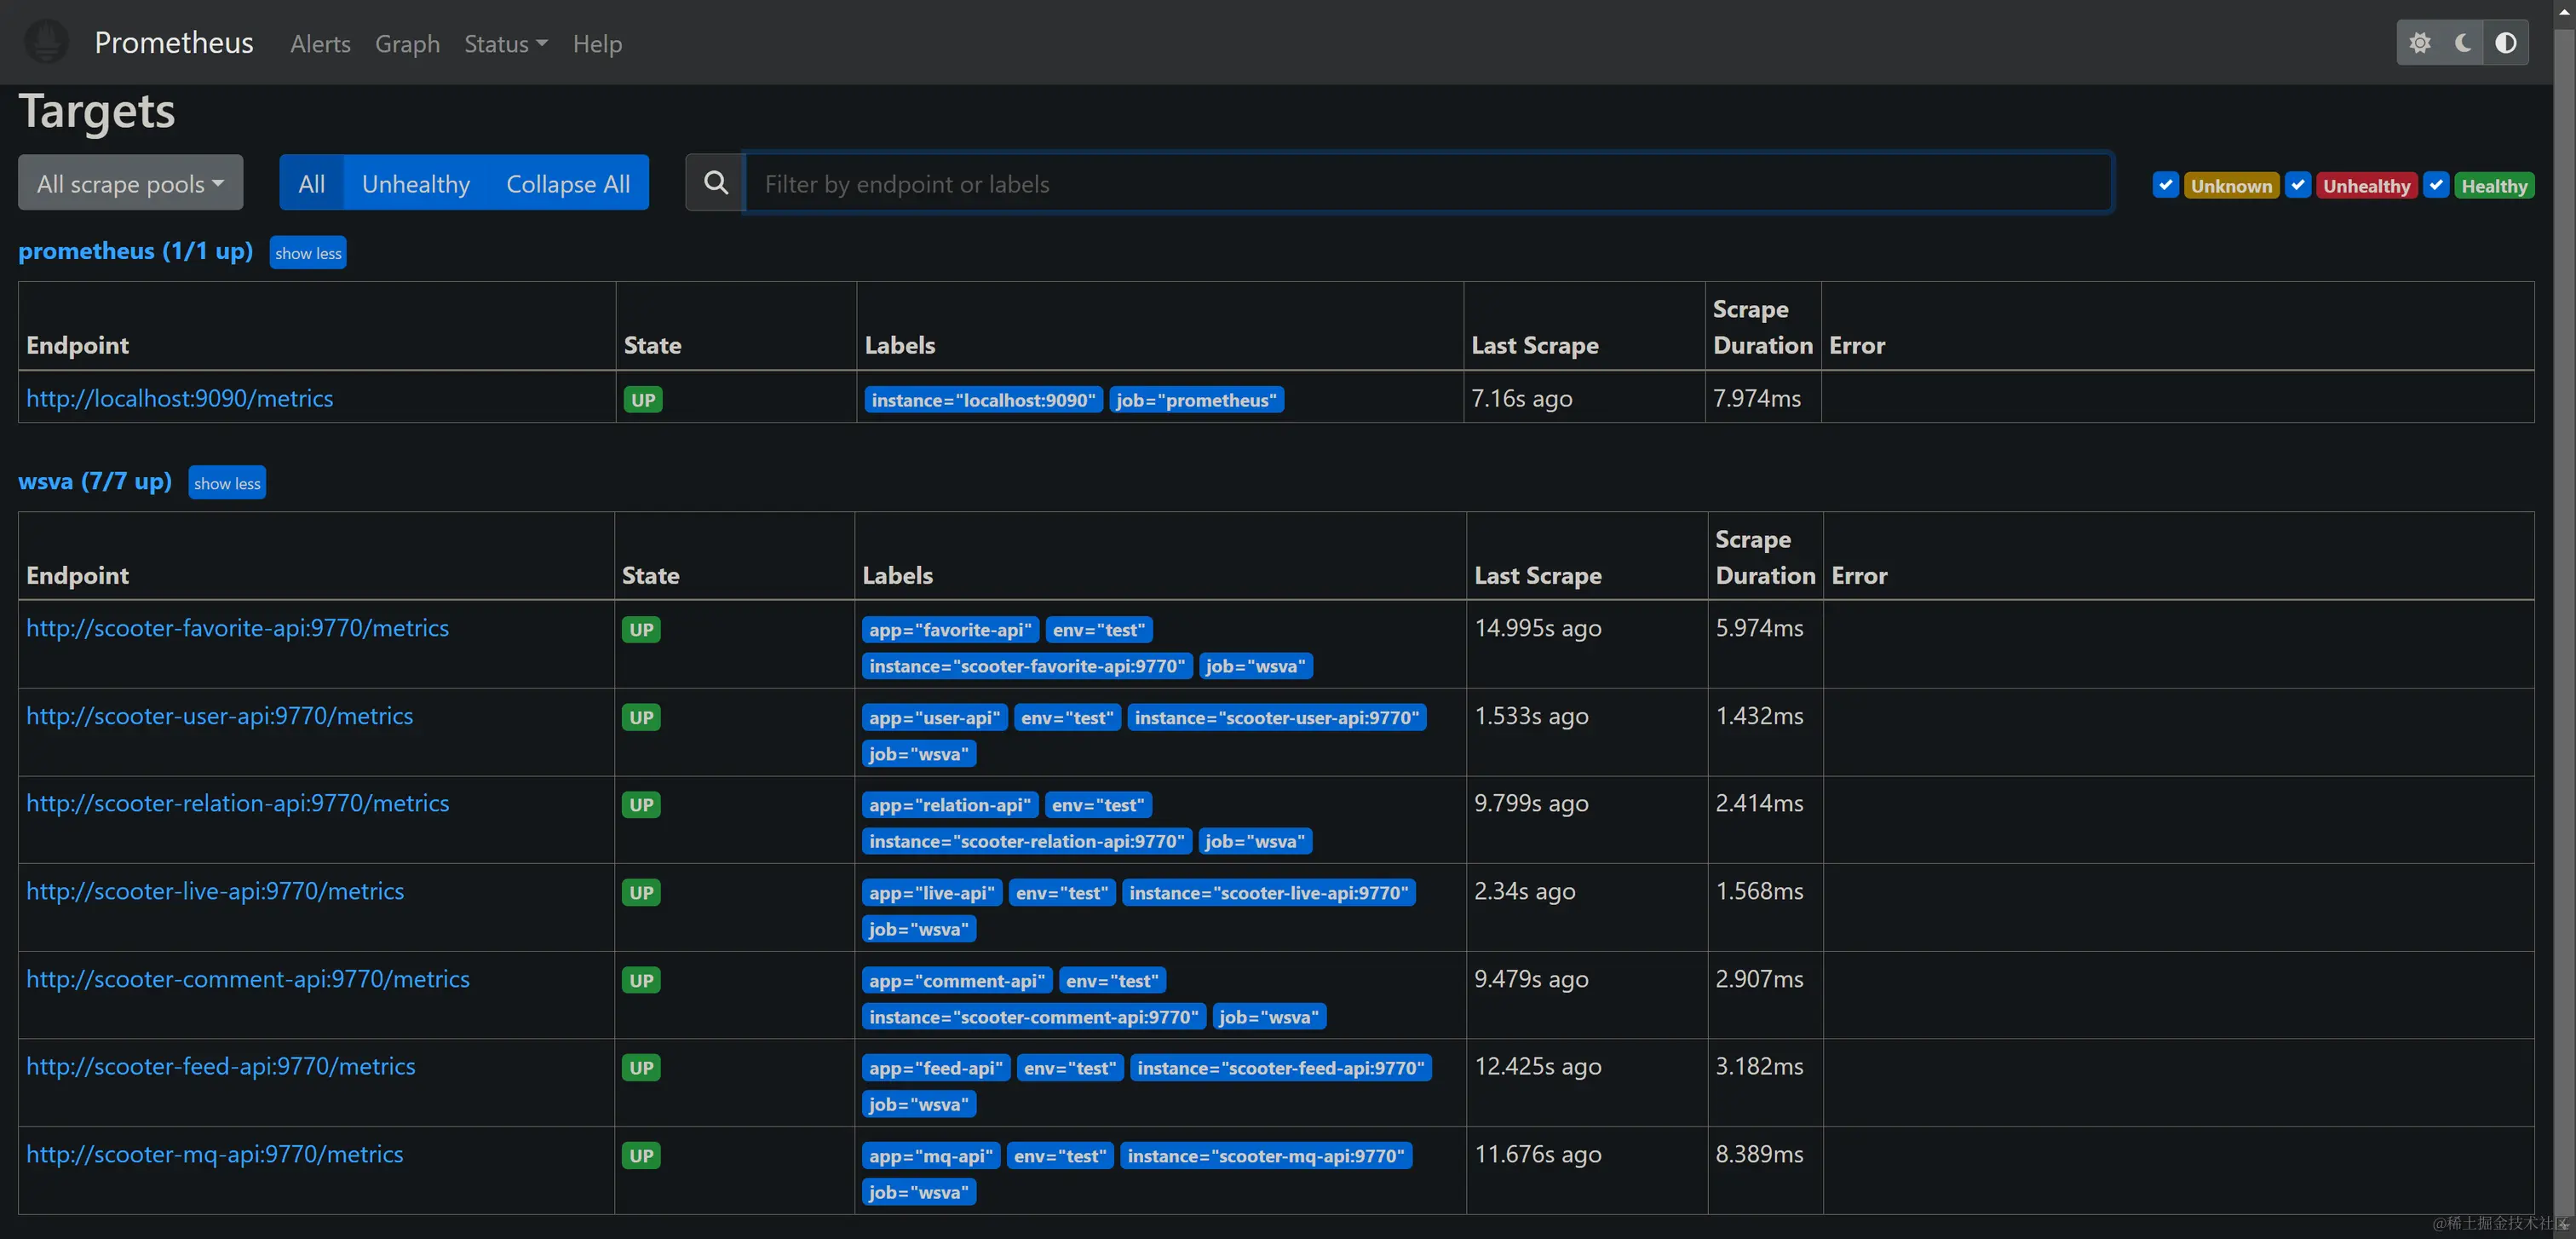
Task: Click the app="favorite-api" label badge
Action: [x=949, y=630]
